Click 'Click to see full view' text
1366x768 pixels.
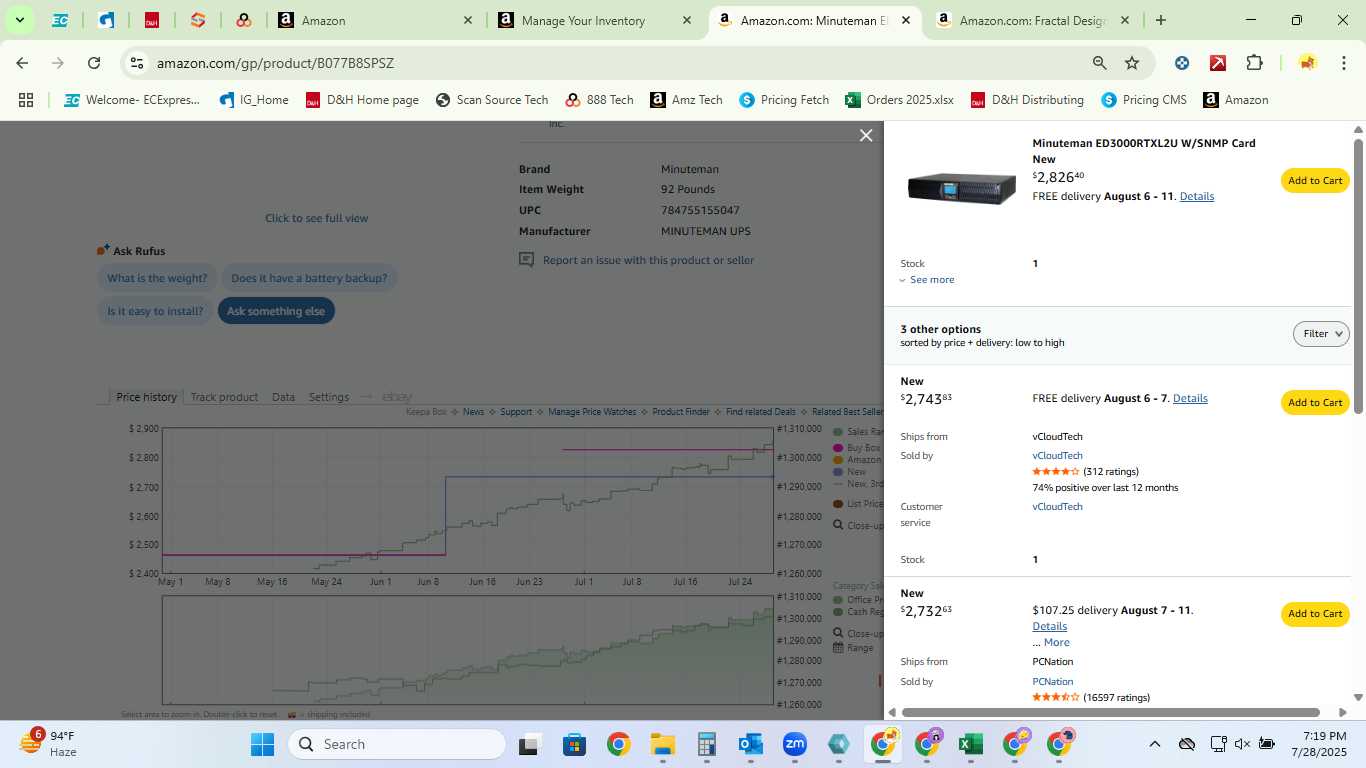click(316, 218)
